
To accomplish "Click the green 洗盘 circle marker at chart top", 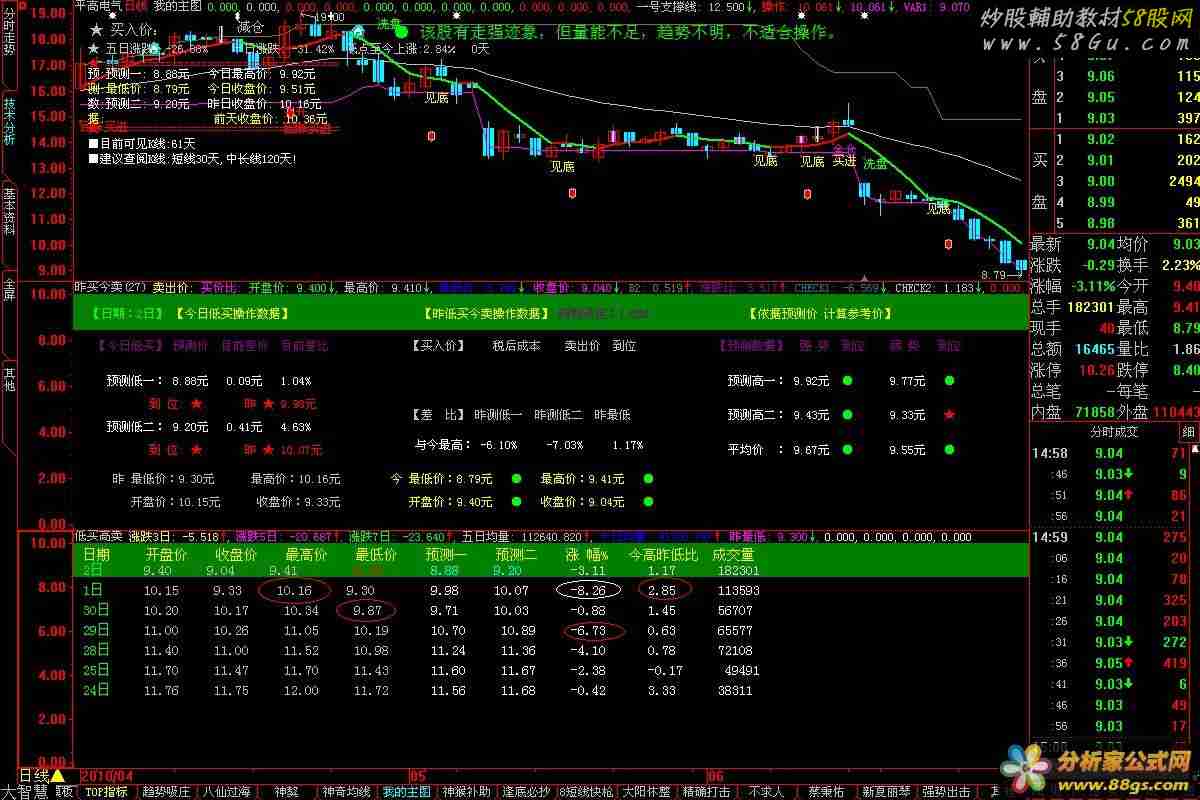I will pos(401,32).
